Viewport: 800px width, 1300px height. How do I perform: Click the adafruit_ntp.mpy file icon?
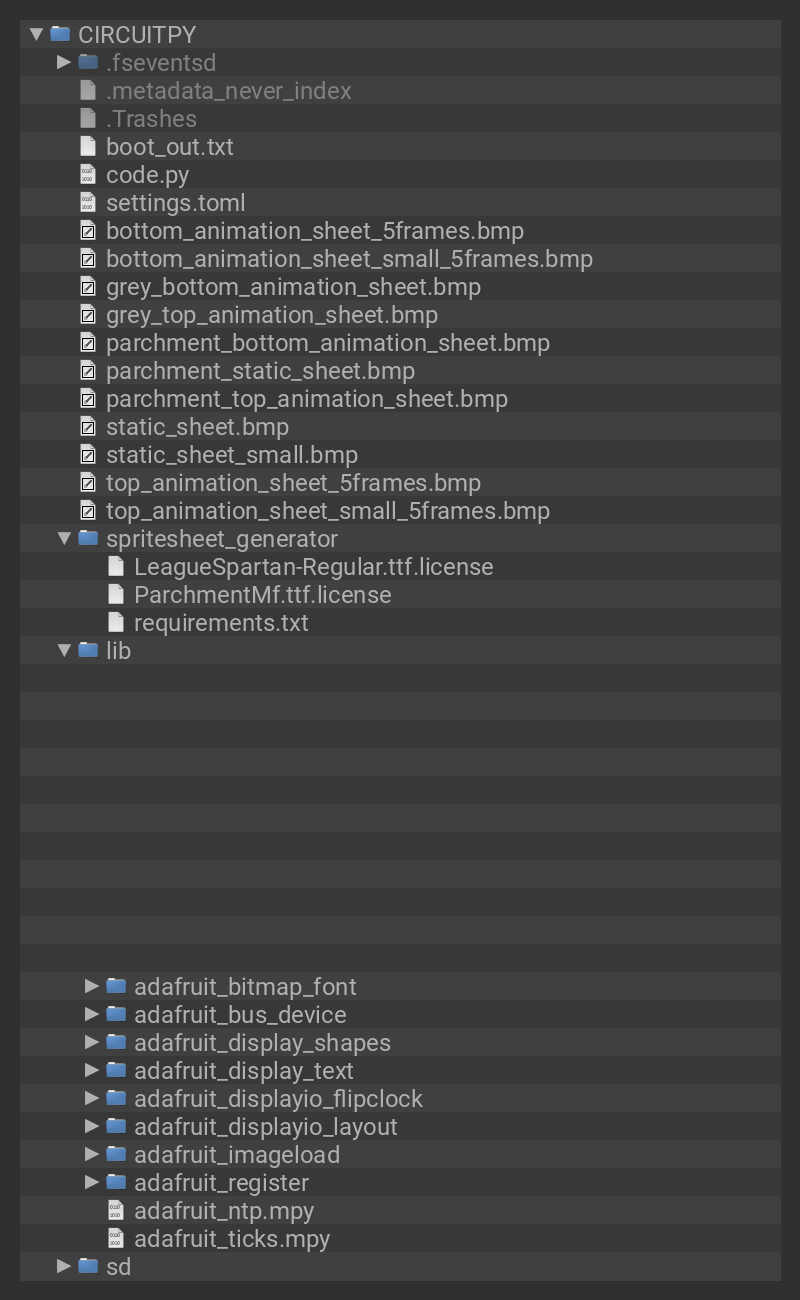[116, 1210]
